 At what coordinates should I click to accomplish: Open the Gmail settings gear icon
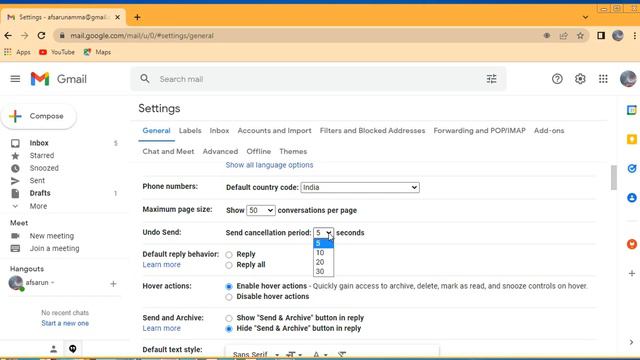point(580,79)
